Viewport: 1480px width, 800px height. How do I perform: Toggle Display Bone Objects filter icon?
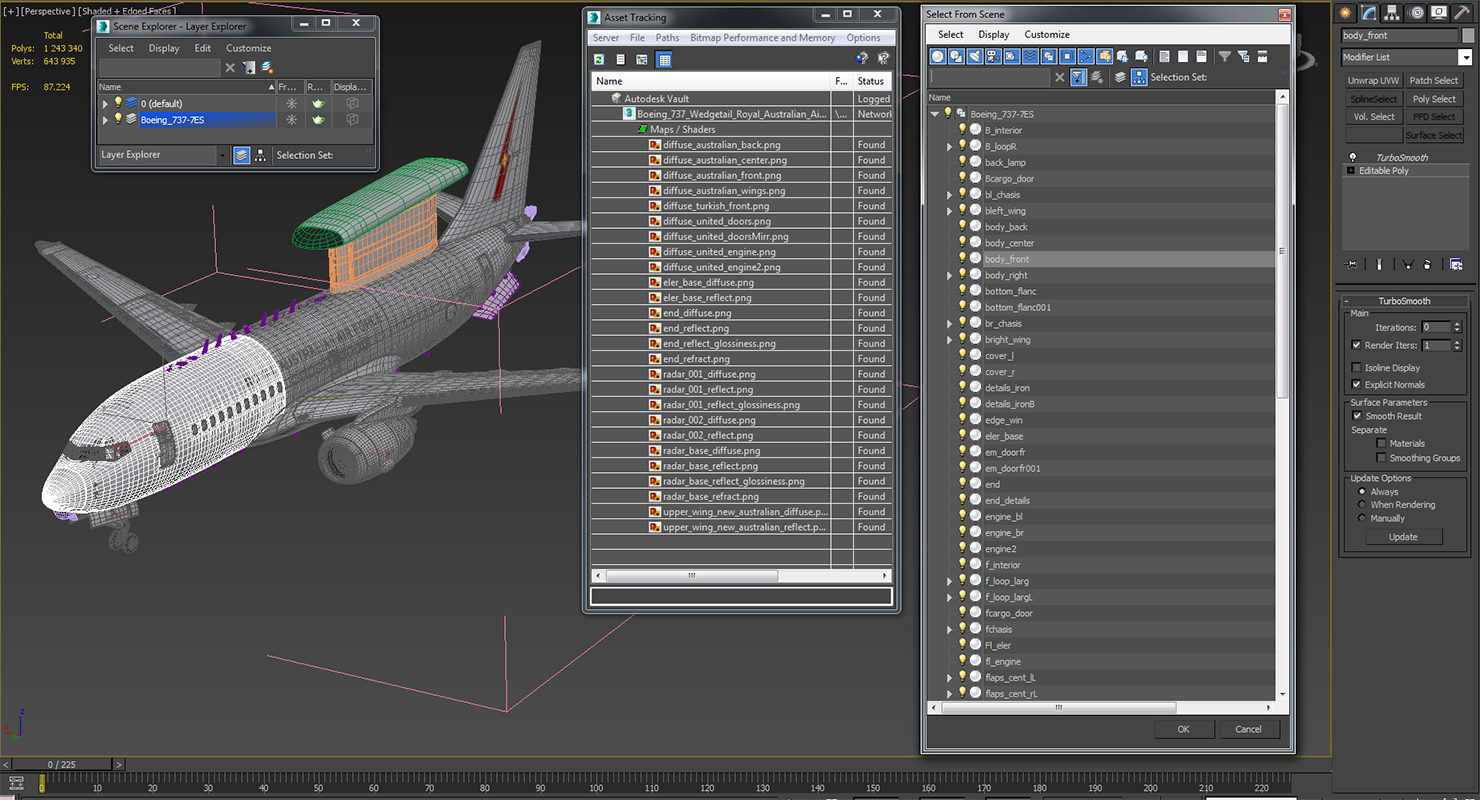pos(1086,56)
